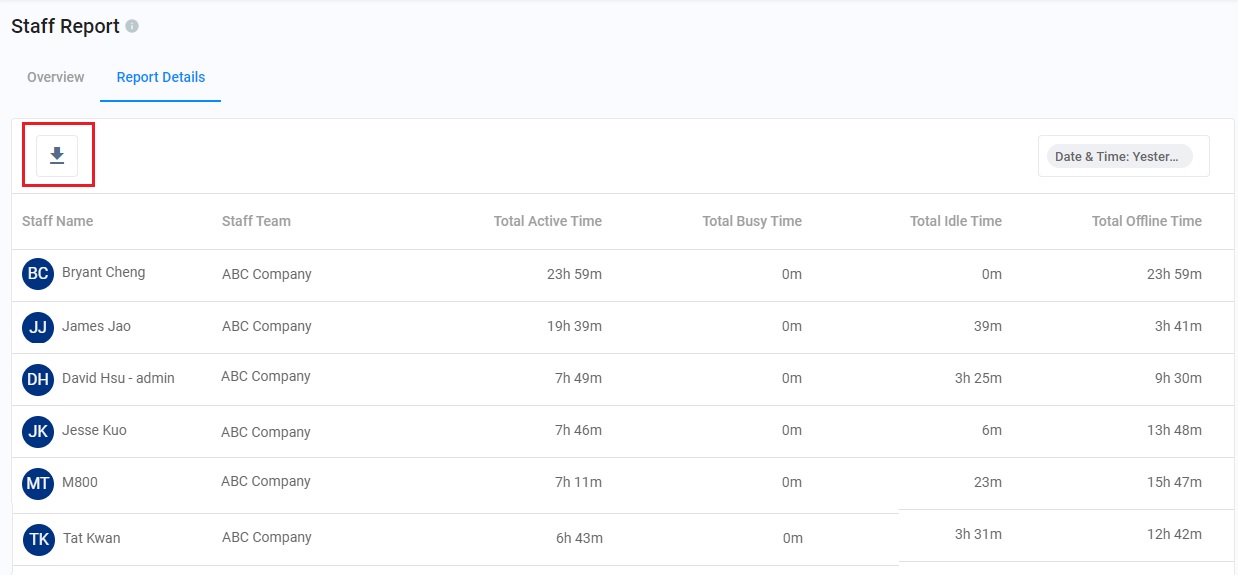The width and height of the screenshot is (1238, 575).
Task: Click Tat Kwan's TK avatar
Action: coord(39,539)
